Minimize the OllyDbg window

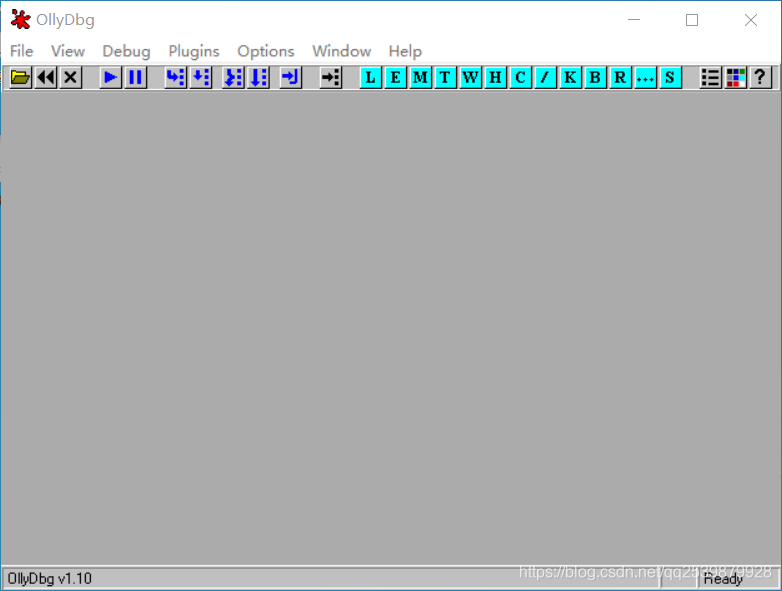click(634, 20)
